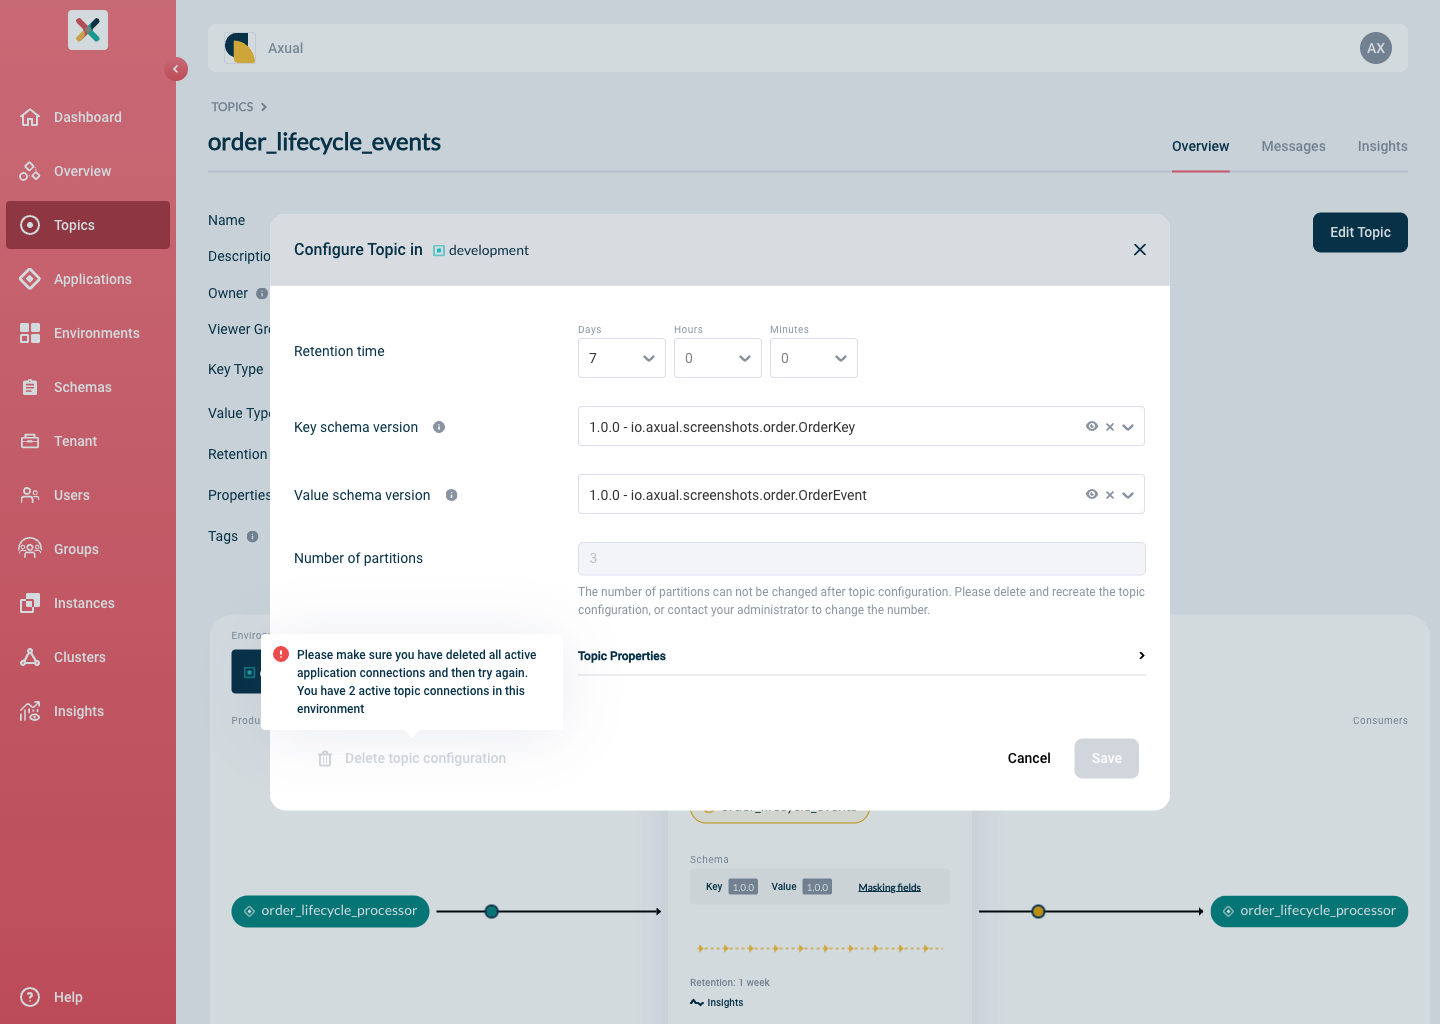Open the Insights link under Retention
1440x1024 pixels.
click(717, 1003)
